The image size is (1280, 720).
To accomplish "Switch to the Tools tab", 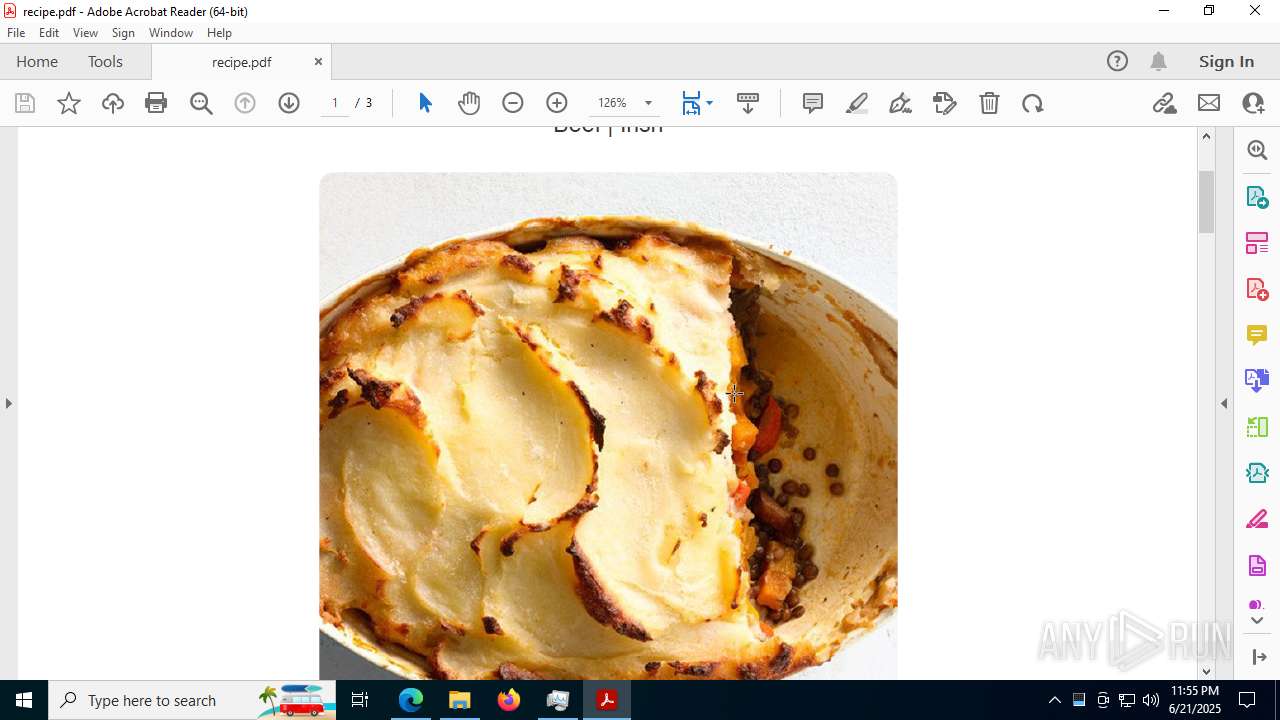I will click(105, 61).
